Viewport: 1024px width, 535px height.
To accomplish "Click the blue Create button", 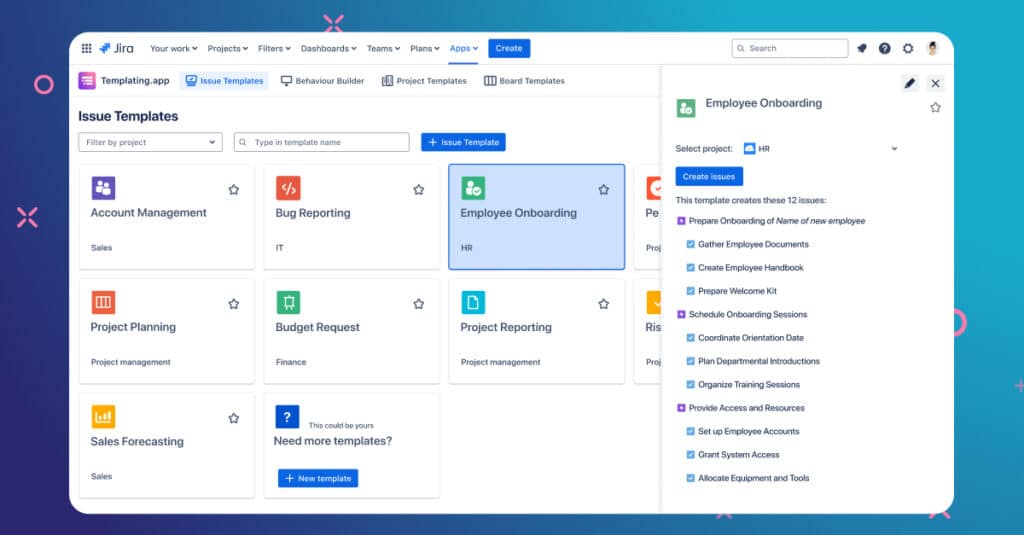I will (x=509, y=48).
